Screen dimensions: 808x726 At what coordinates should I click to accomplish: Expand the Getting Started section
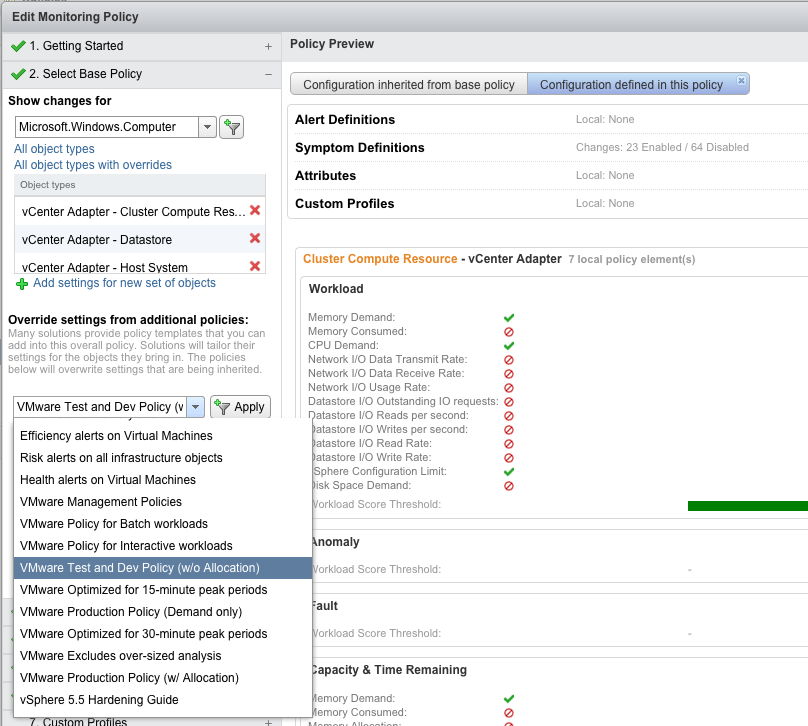point(268,46)
